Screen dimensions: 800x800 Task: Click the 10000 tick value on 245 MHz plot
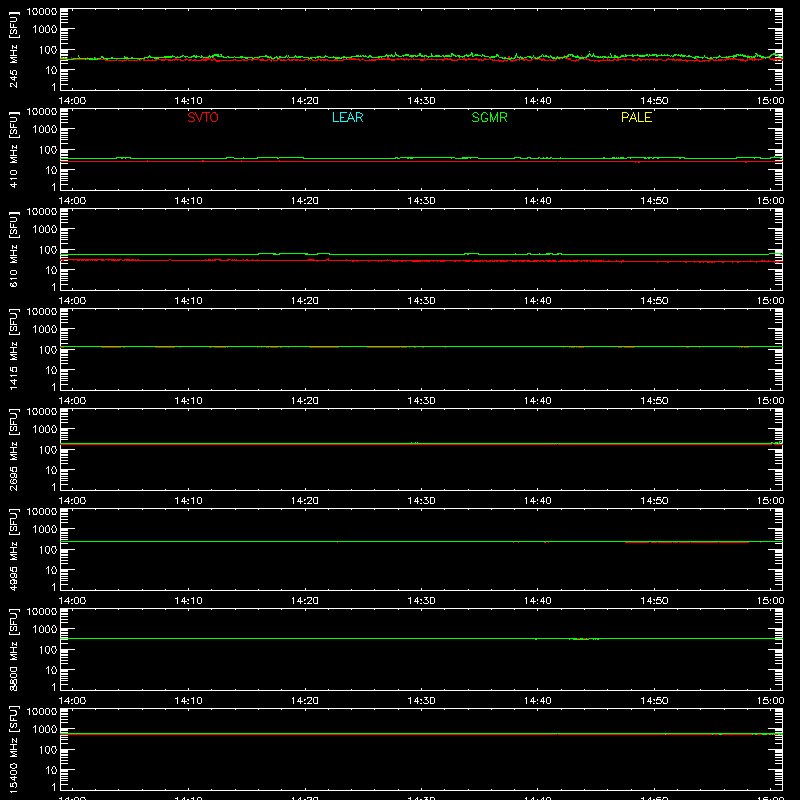tap(42, 12)
